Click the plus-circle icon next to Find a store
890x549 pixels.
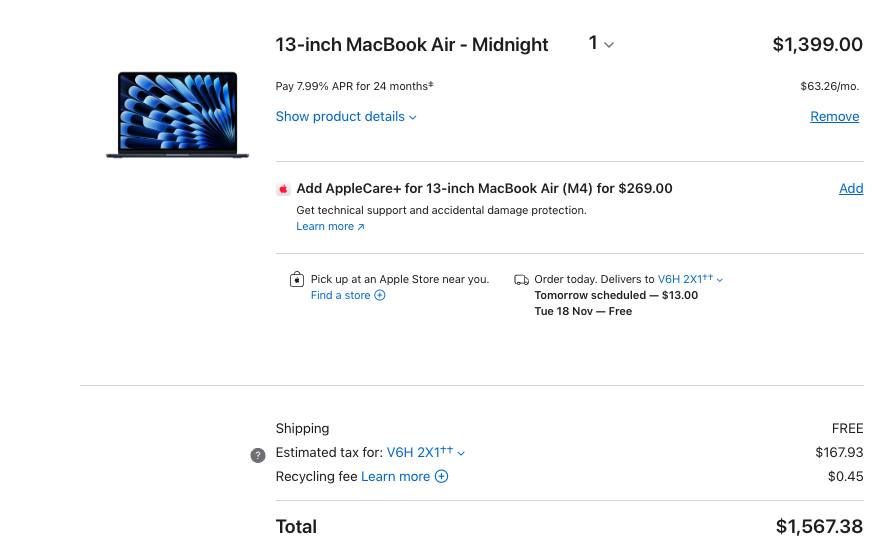pyautogui.click(x=380, y=296)
